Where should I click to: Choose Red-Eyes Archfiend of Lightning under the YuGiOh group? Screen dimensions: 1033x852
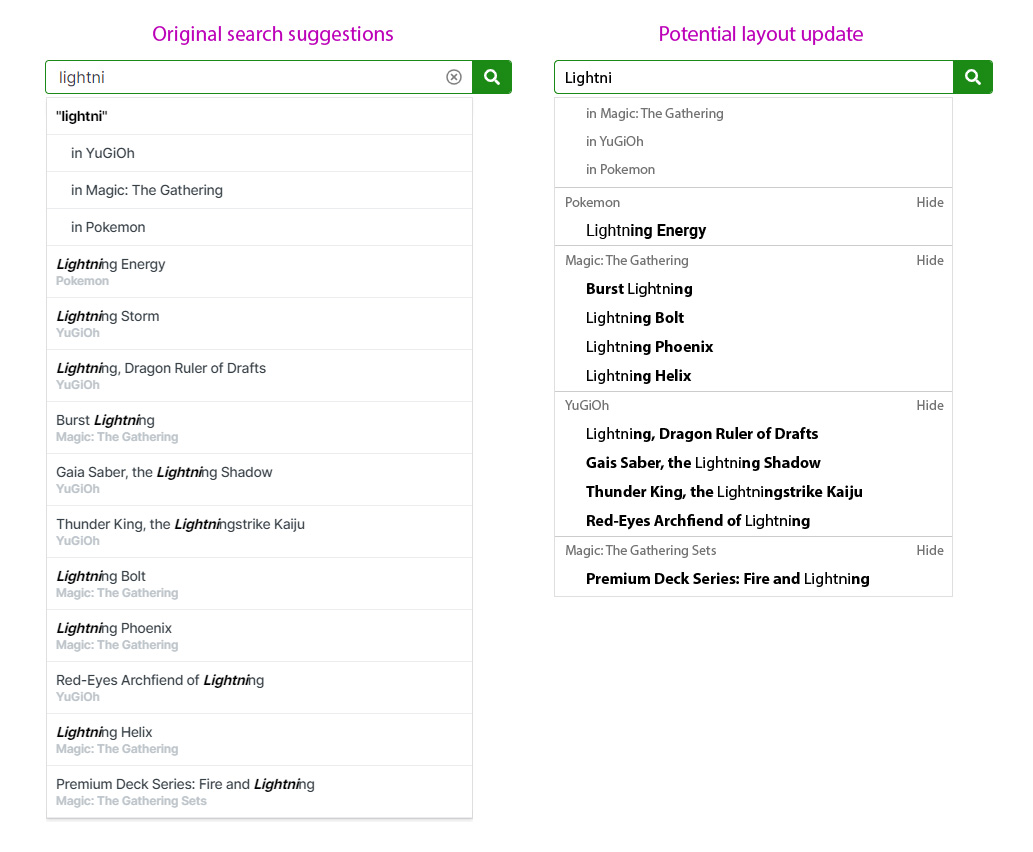click(698, 521)
